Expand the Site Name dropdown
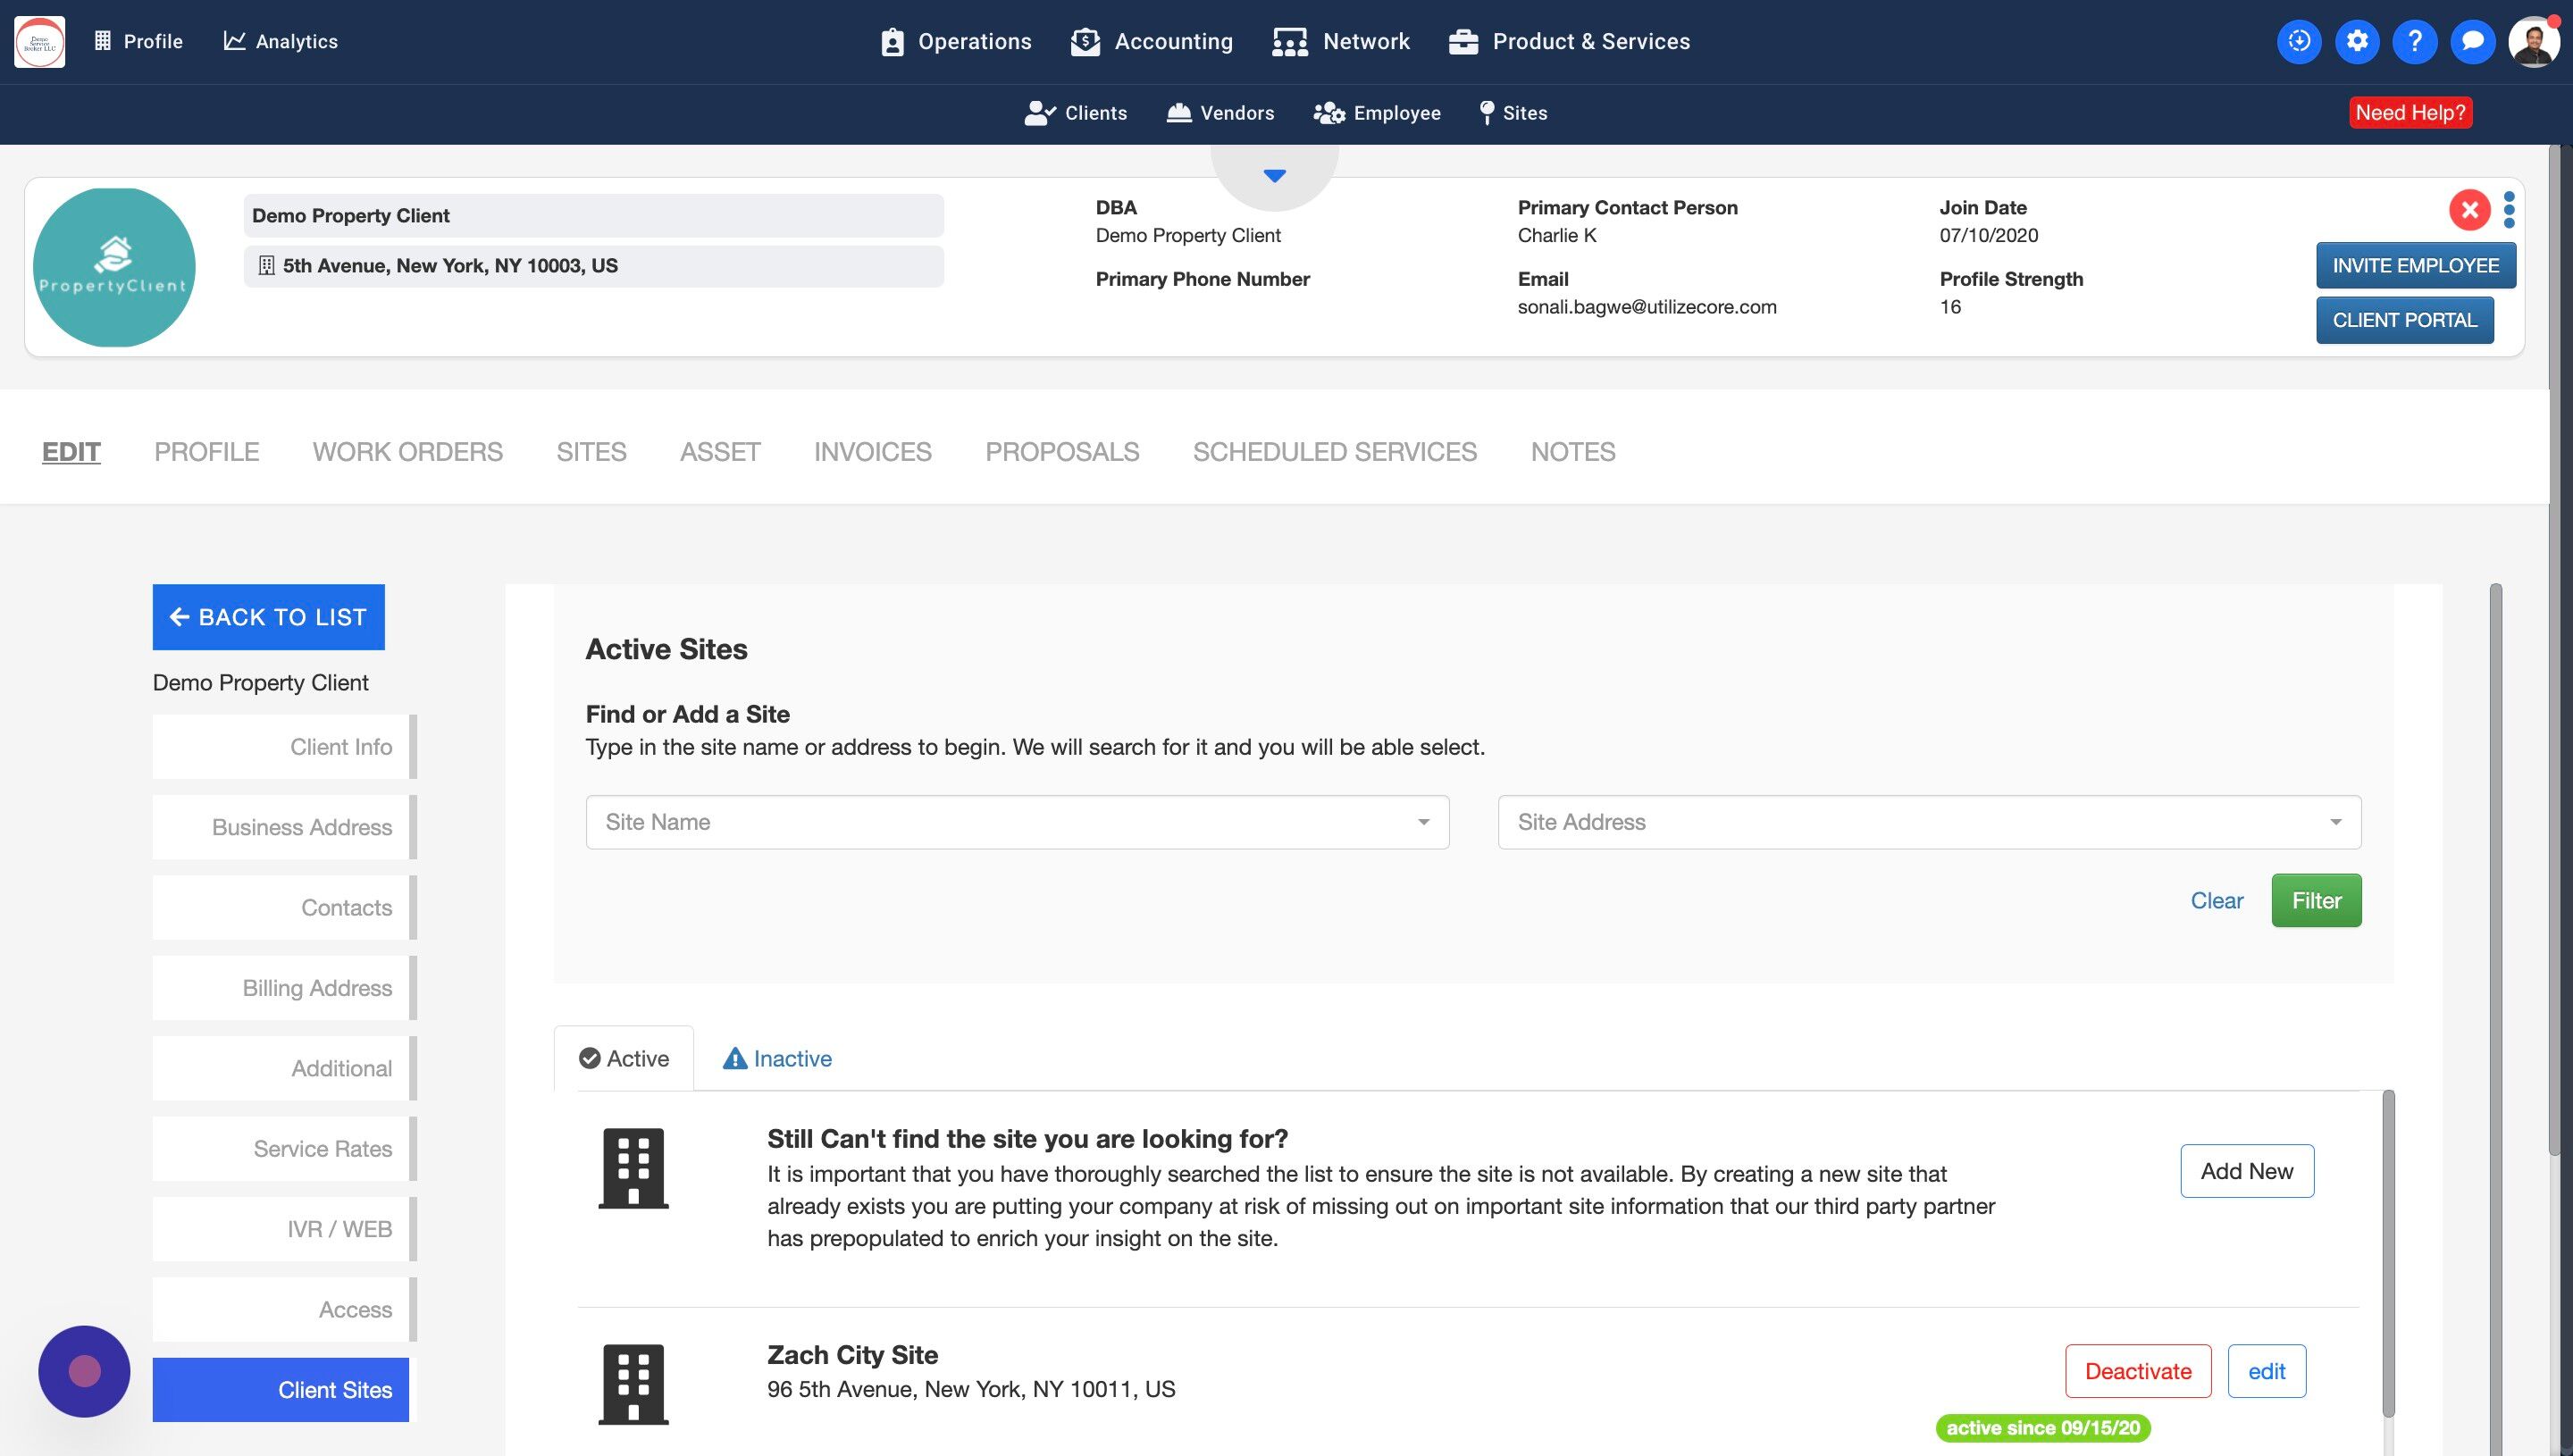Image resolution: width=2573 pixels, height=1456 pixels. coord(1017,822)
